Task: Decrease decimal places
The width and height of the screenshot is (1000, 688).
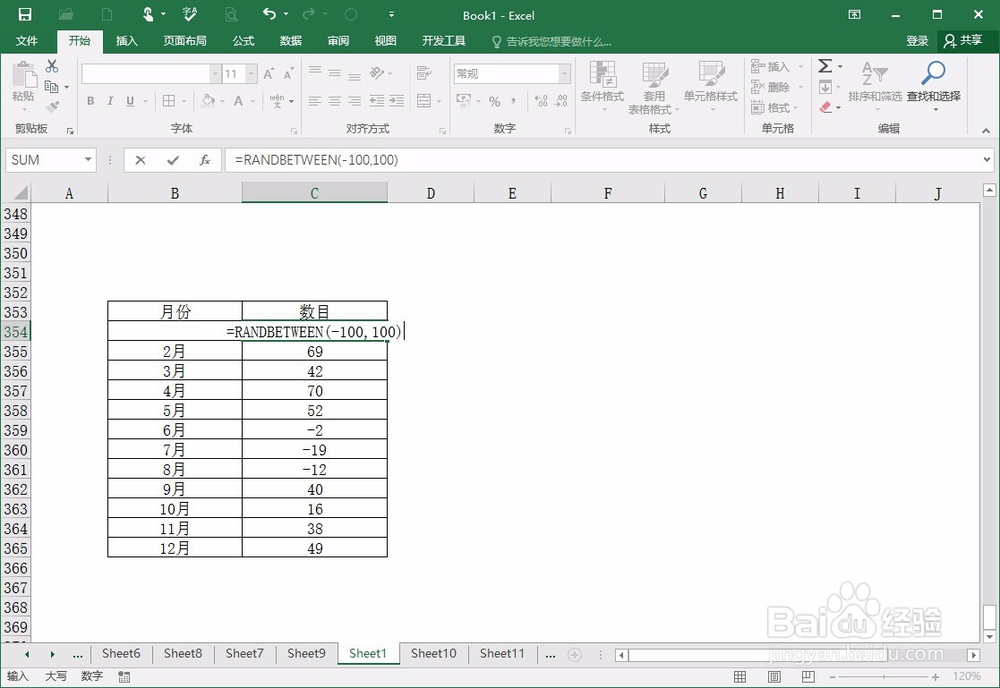Action: pyautogui.click(x=561, y=101)
